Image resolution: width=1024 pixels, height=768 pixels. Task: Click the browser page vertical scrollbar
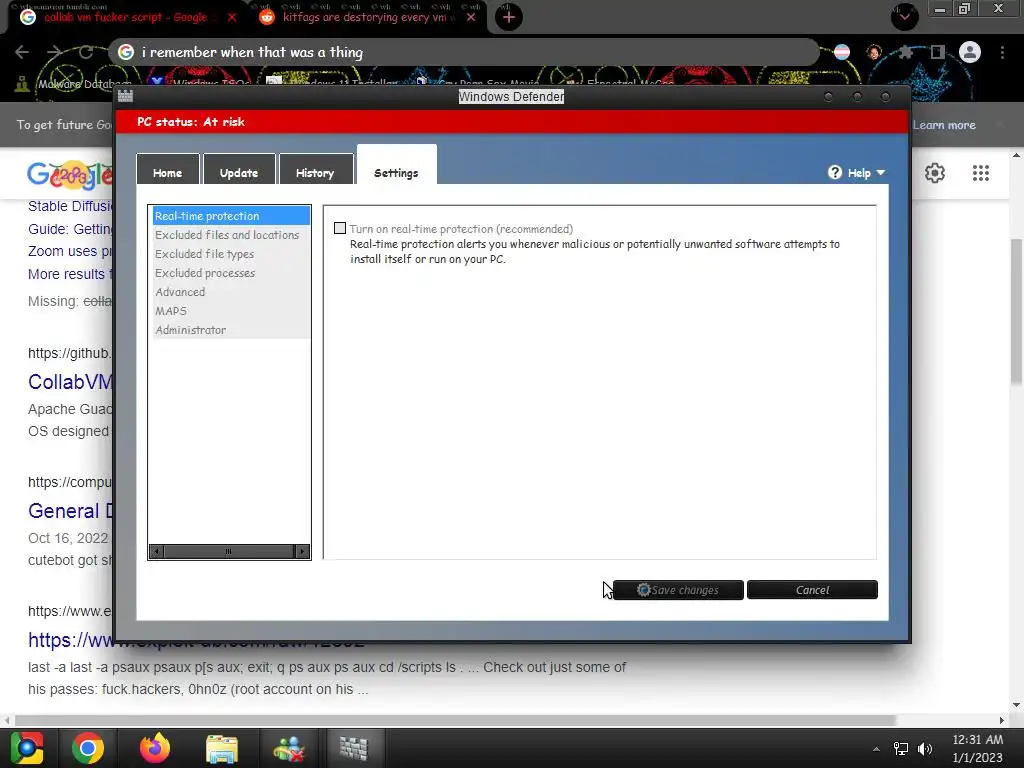point(1016,311)
